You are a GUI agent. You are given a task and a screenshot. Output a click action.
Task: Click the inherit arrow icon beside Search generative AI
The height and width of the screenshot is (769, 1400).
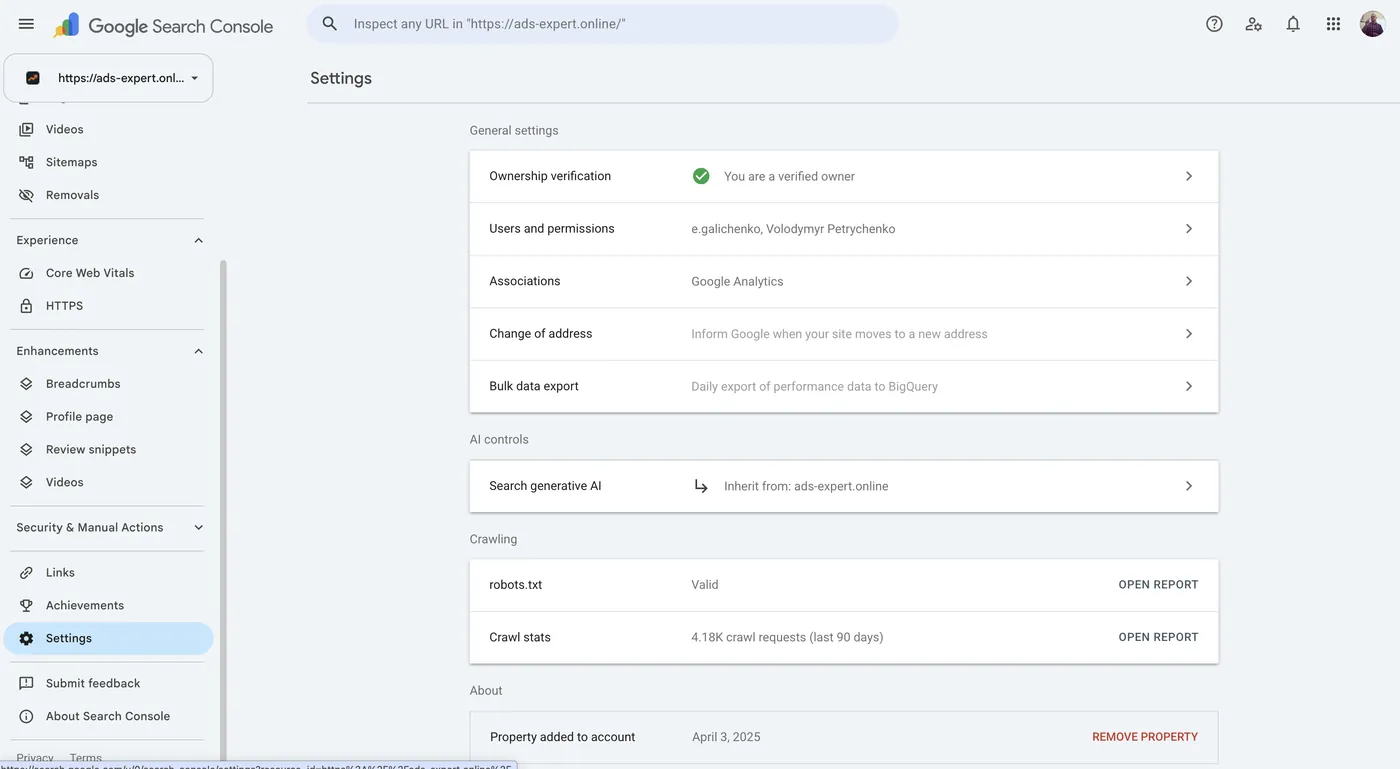click(701, 486)
